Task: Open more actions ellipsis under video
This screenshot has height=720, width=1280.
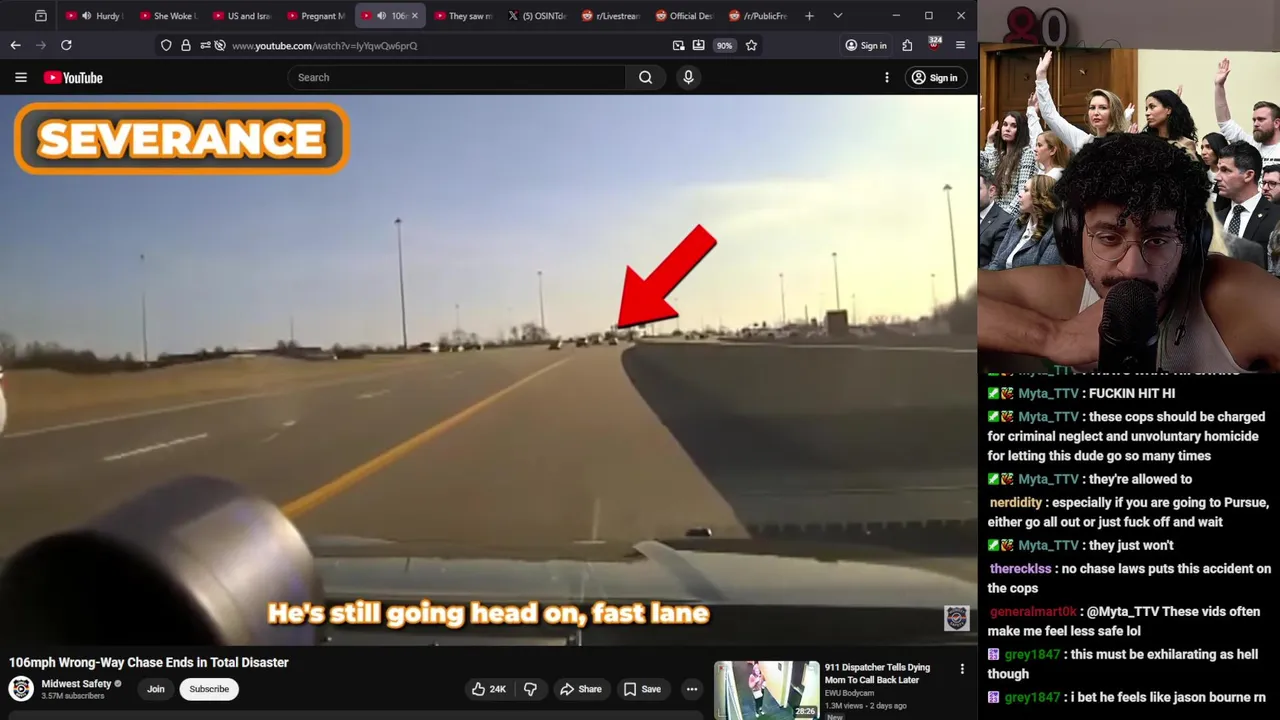Action: pos(692,689)
